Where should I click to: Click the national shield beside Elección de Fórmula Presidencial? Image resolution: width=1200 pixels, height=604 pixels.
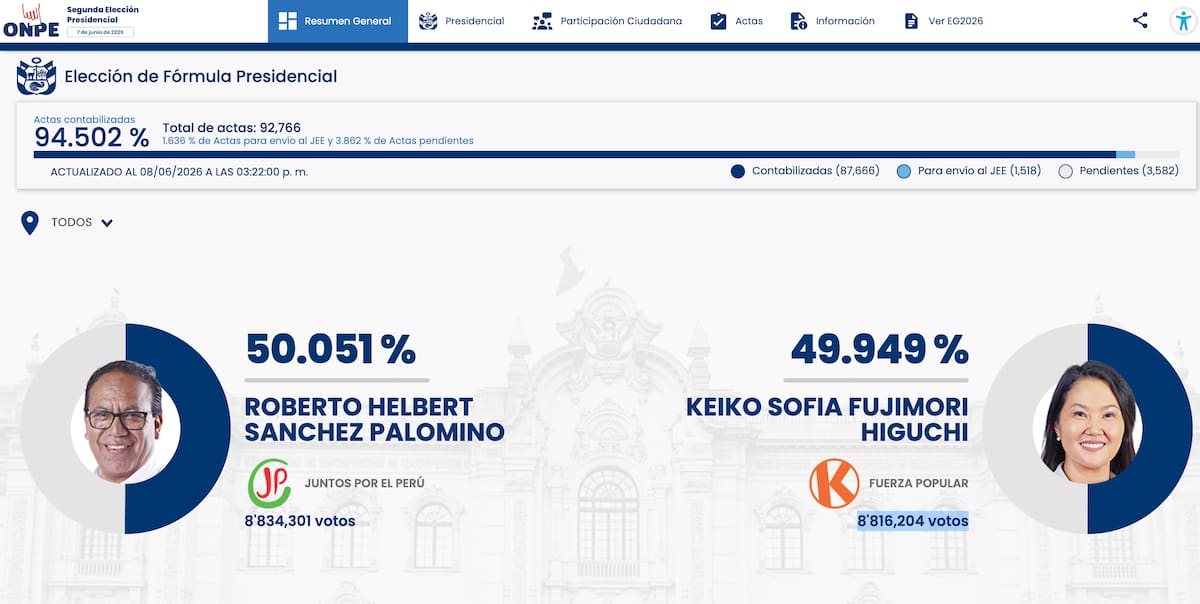(37, 77)
